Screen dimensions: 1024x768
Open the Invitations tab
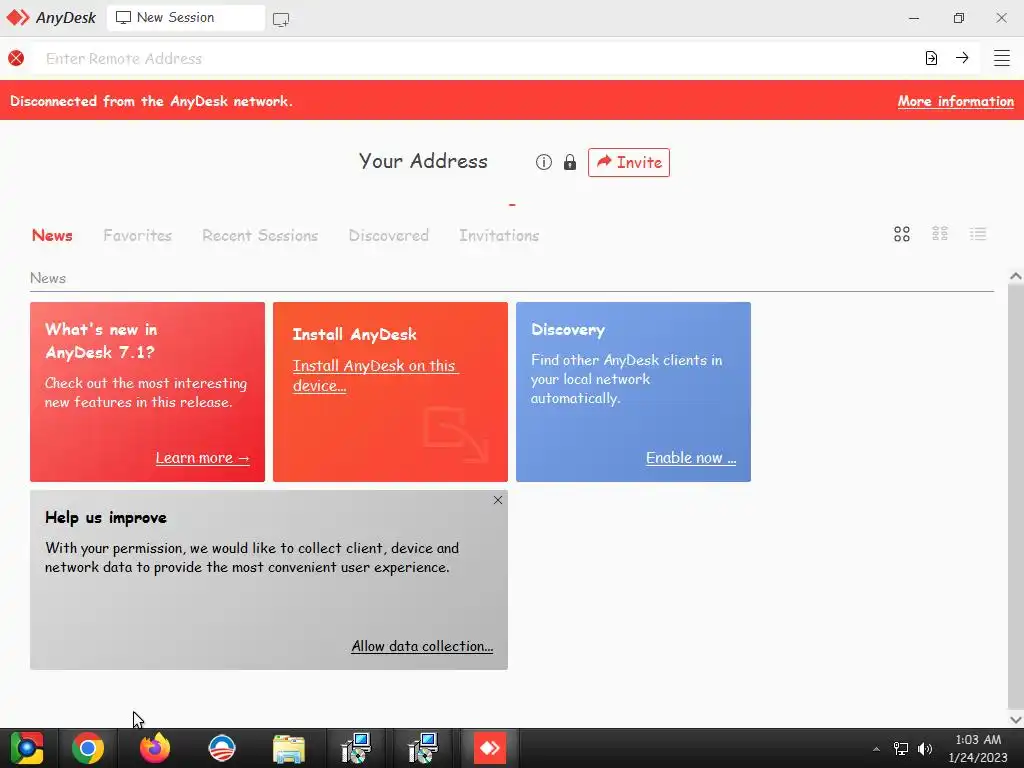(x=499, y=235)
